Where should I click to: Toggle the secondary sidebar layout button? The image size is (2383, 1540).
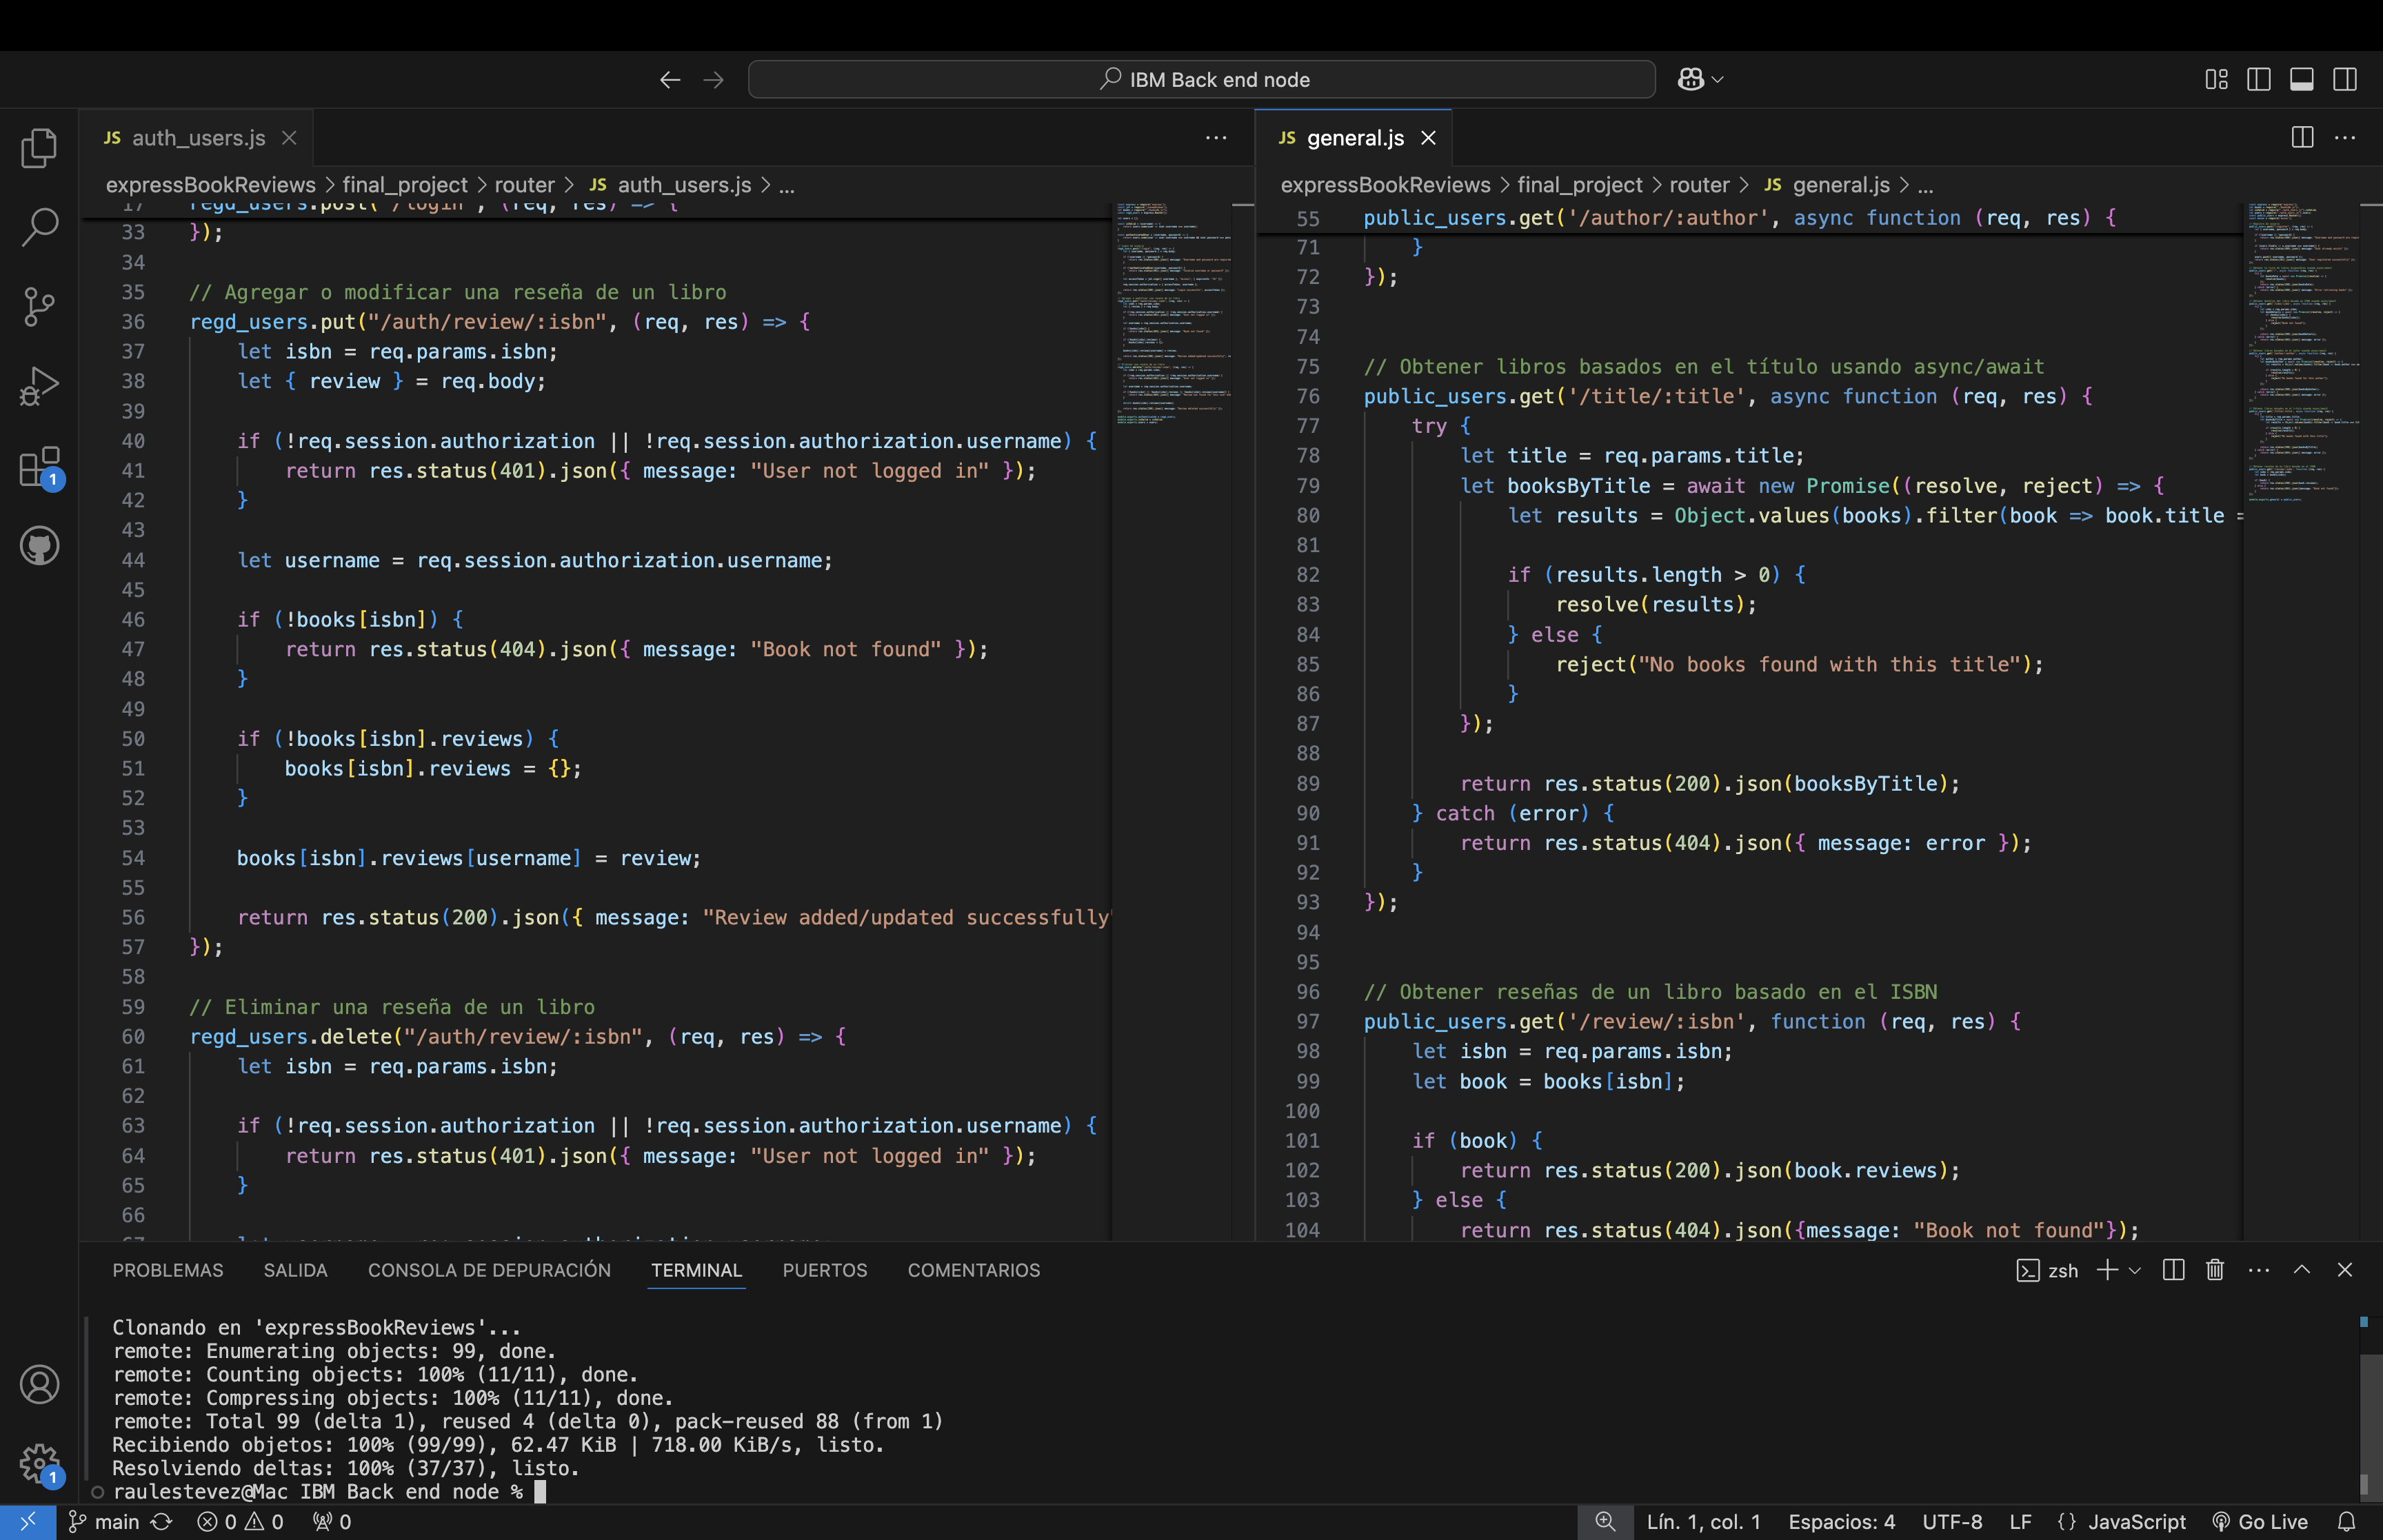tap(2345, 79)
